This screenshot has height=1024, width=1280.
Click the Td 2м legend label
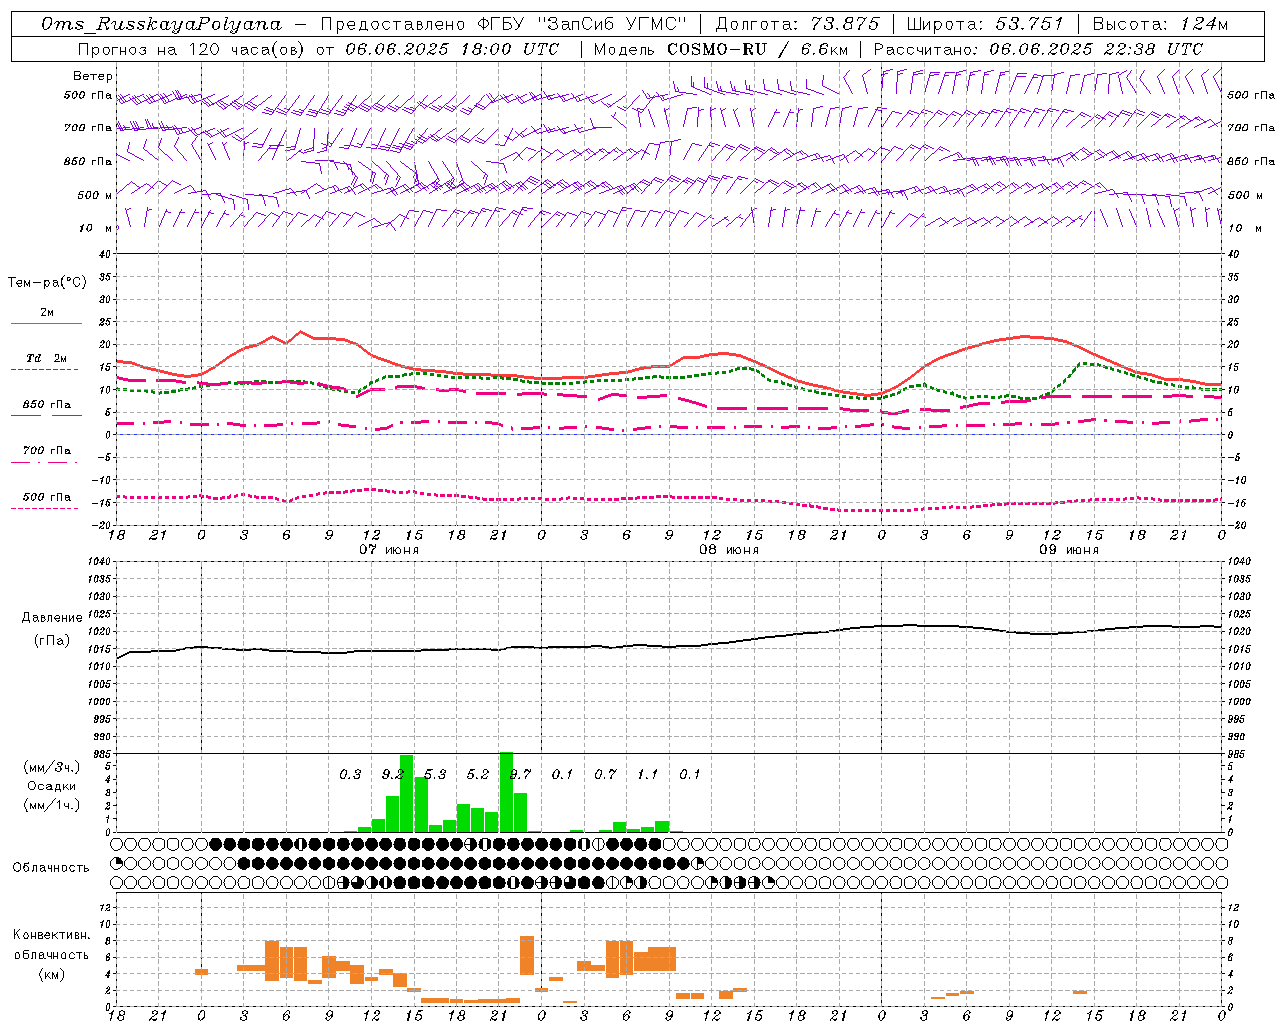tap(46, 358)
